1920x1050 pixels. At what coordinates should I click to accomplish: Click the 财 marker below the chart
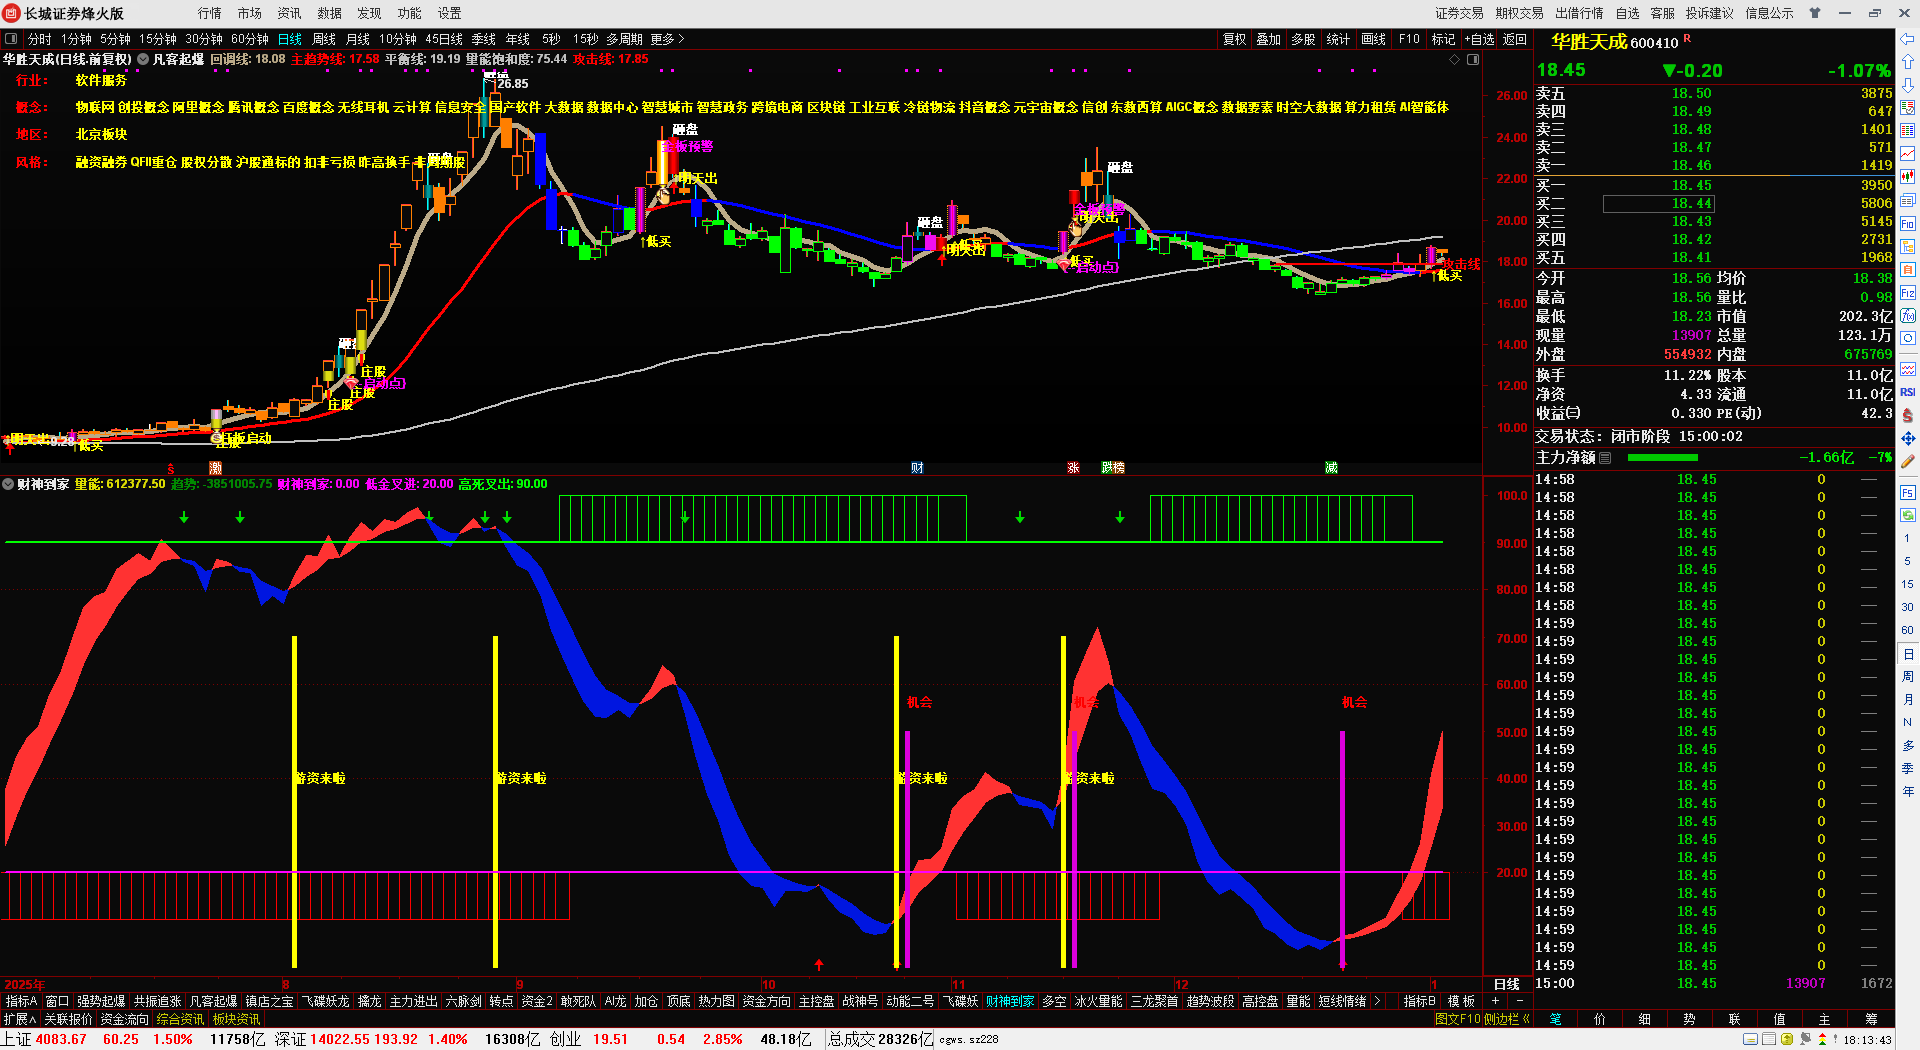(x=917, y=468)
